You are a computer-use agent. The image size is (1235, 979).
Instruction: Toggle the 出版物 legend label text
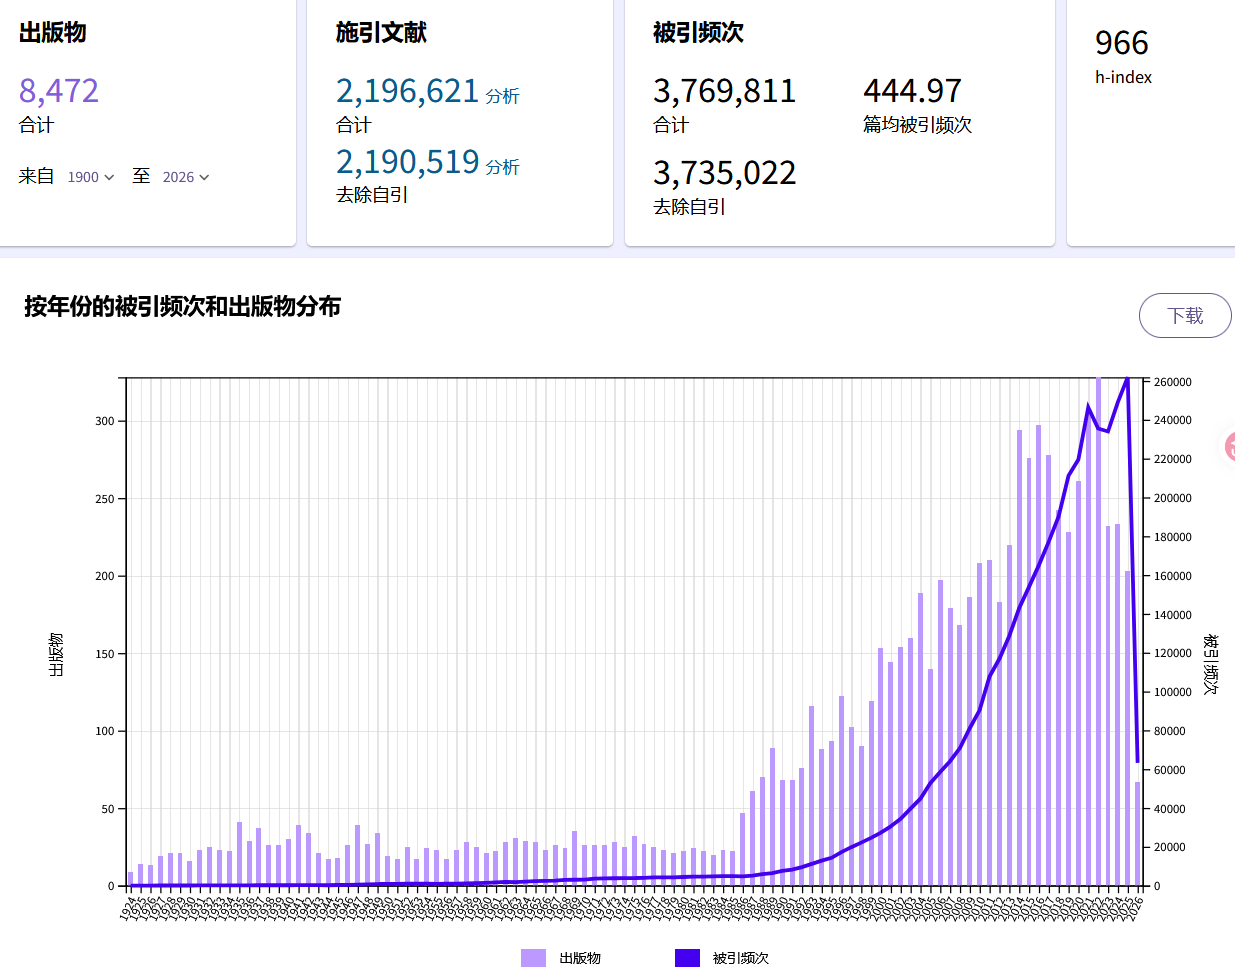pos(580,958)
